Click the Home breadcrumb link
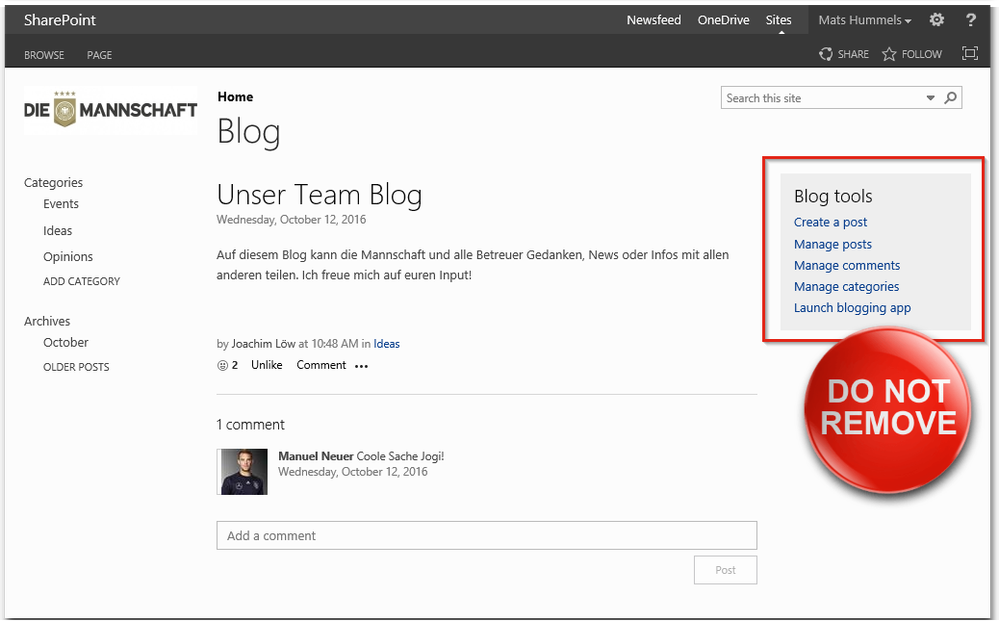This screenshot has width=999, height=627. (x=235, y=97)
